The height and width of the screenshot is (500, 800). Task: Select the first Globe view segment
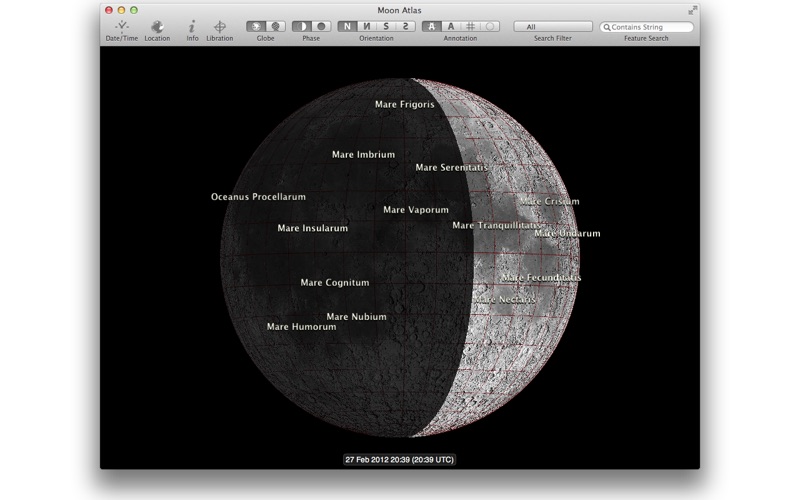coord(256,26)
